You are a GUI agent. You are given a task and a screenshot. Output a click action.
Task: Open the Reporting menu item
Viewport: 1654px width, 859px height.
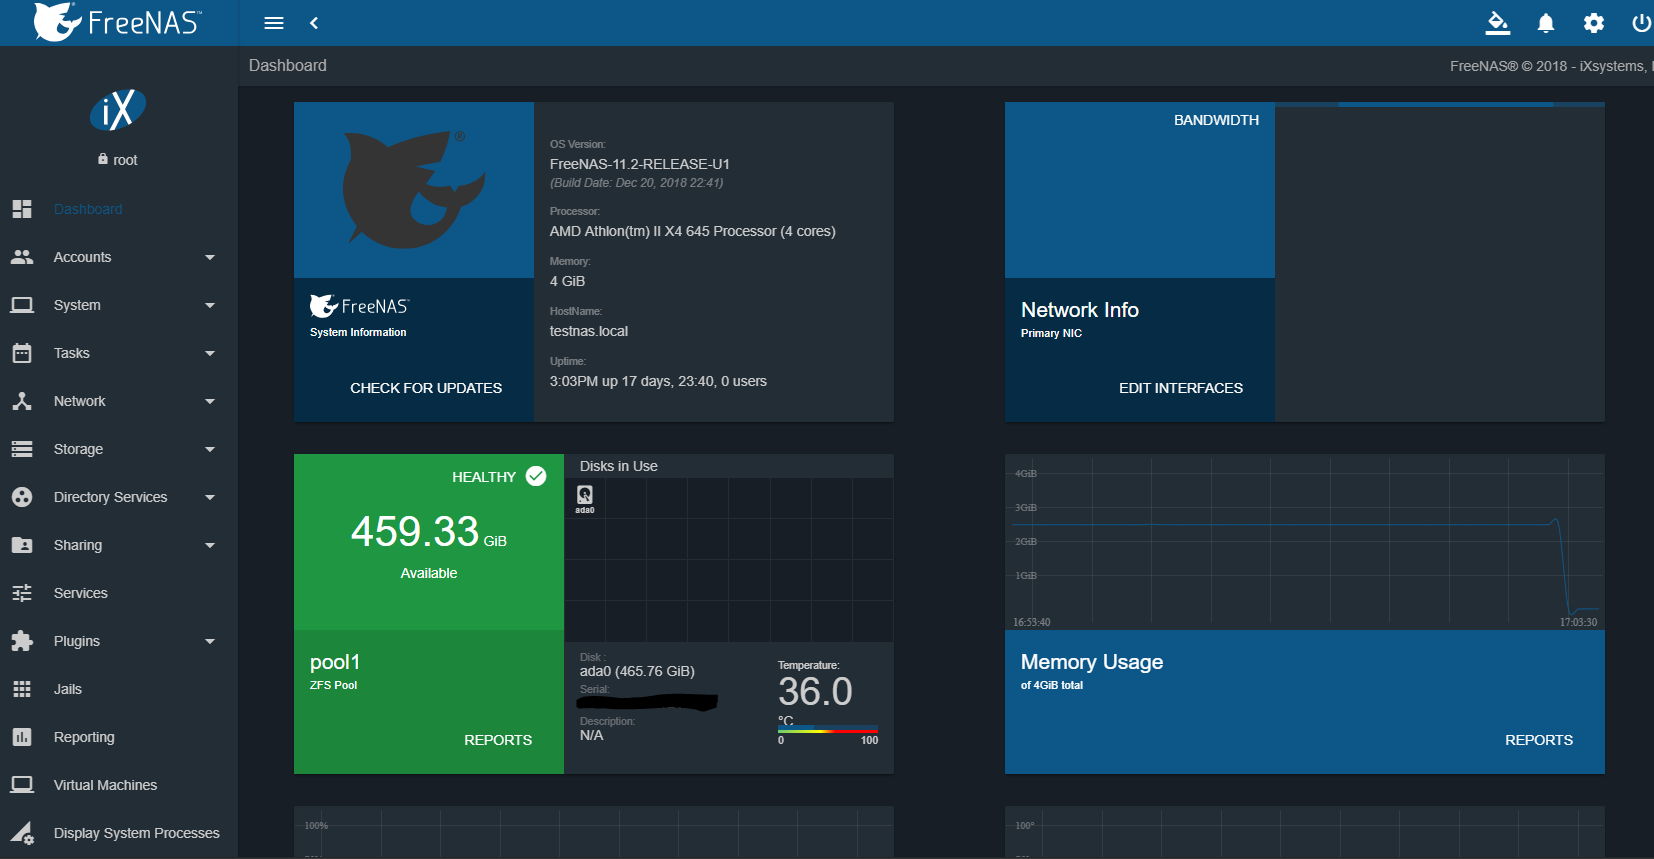pos(119,737)
